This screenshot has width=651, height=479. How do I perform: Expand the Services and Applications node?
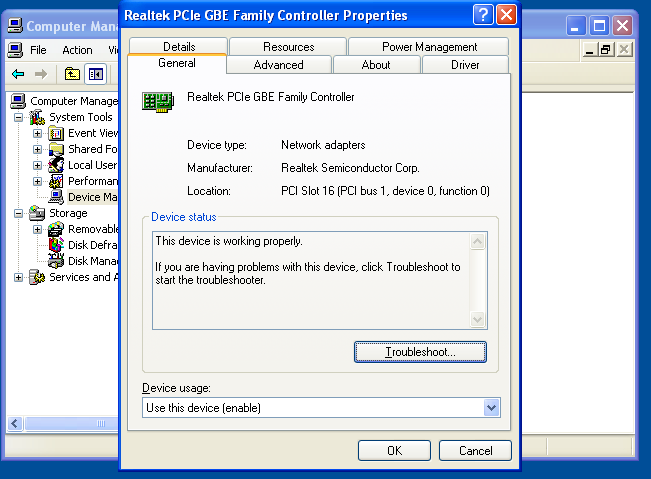pyautogui.click(x=18, y=277)
